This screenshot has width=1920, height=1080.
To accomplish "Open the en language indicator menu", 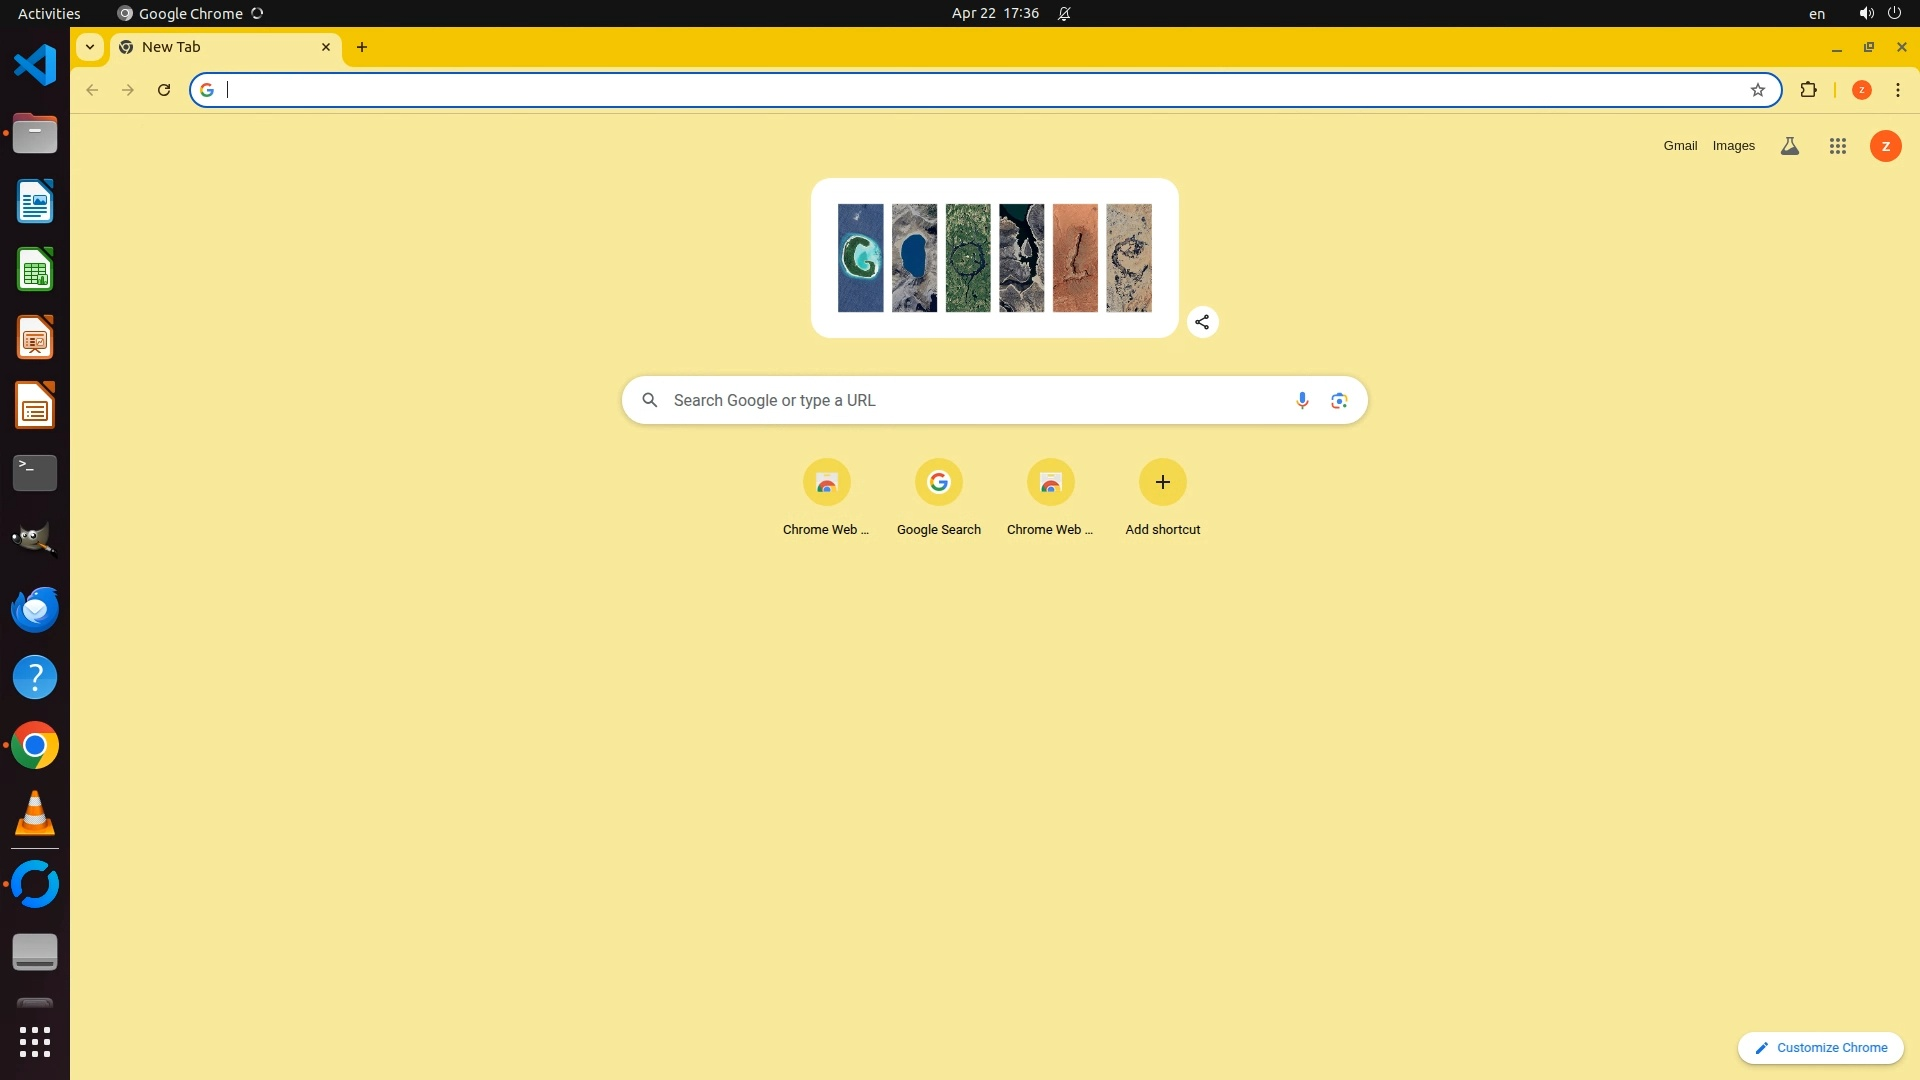I will coord(1816,14).
